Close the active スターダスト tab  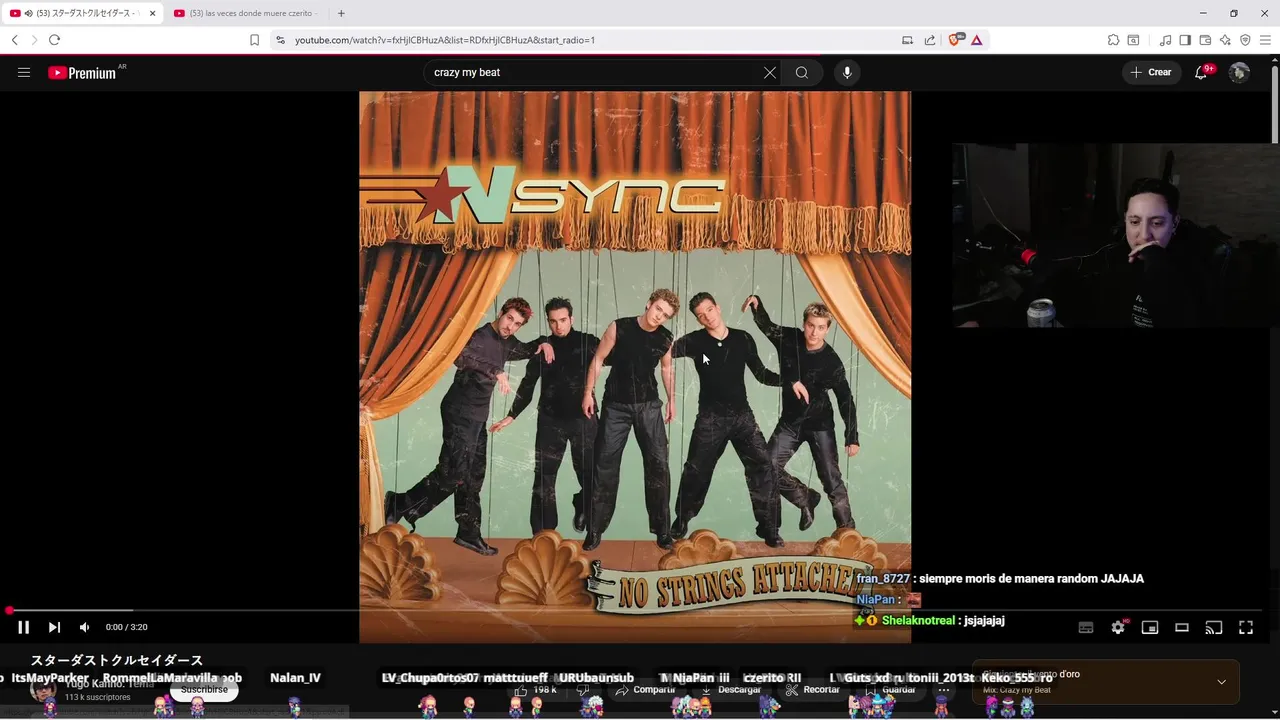click(153, 13)
